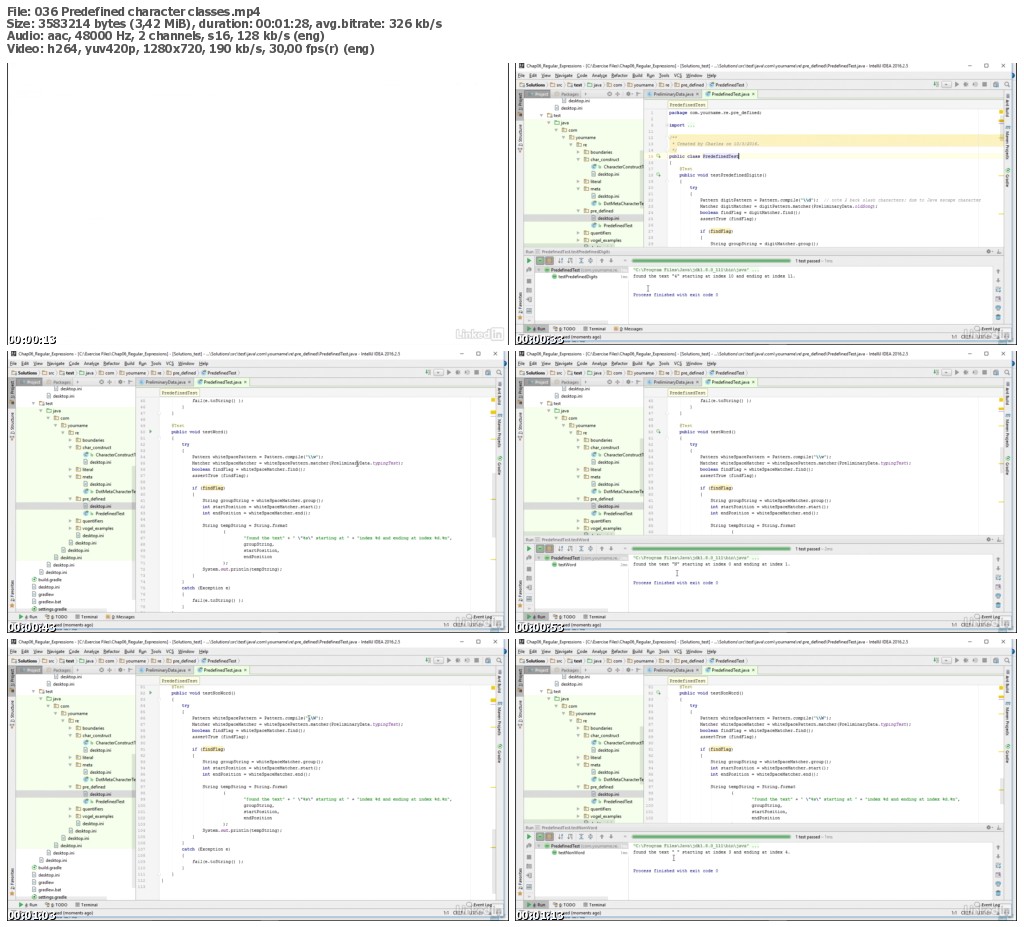Open the Navigate menu in 00:00:43 frame
The width and height of the screenshot is (1024, 927).
[56, 363]
